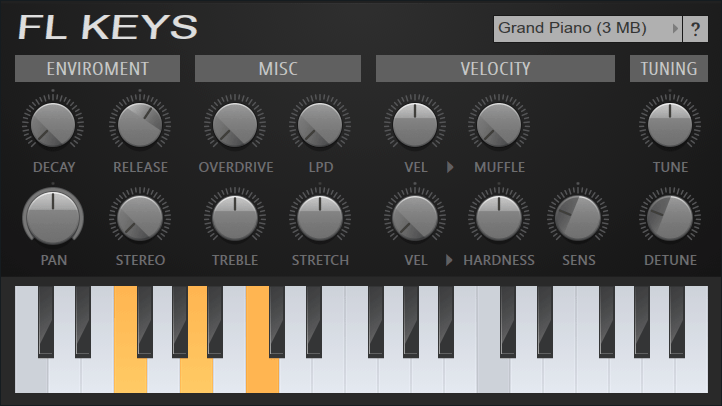Click the arrow between VEL and MUFFLE
The image size is (722, 406).
point(450,167)
